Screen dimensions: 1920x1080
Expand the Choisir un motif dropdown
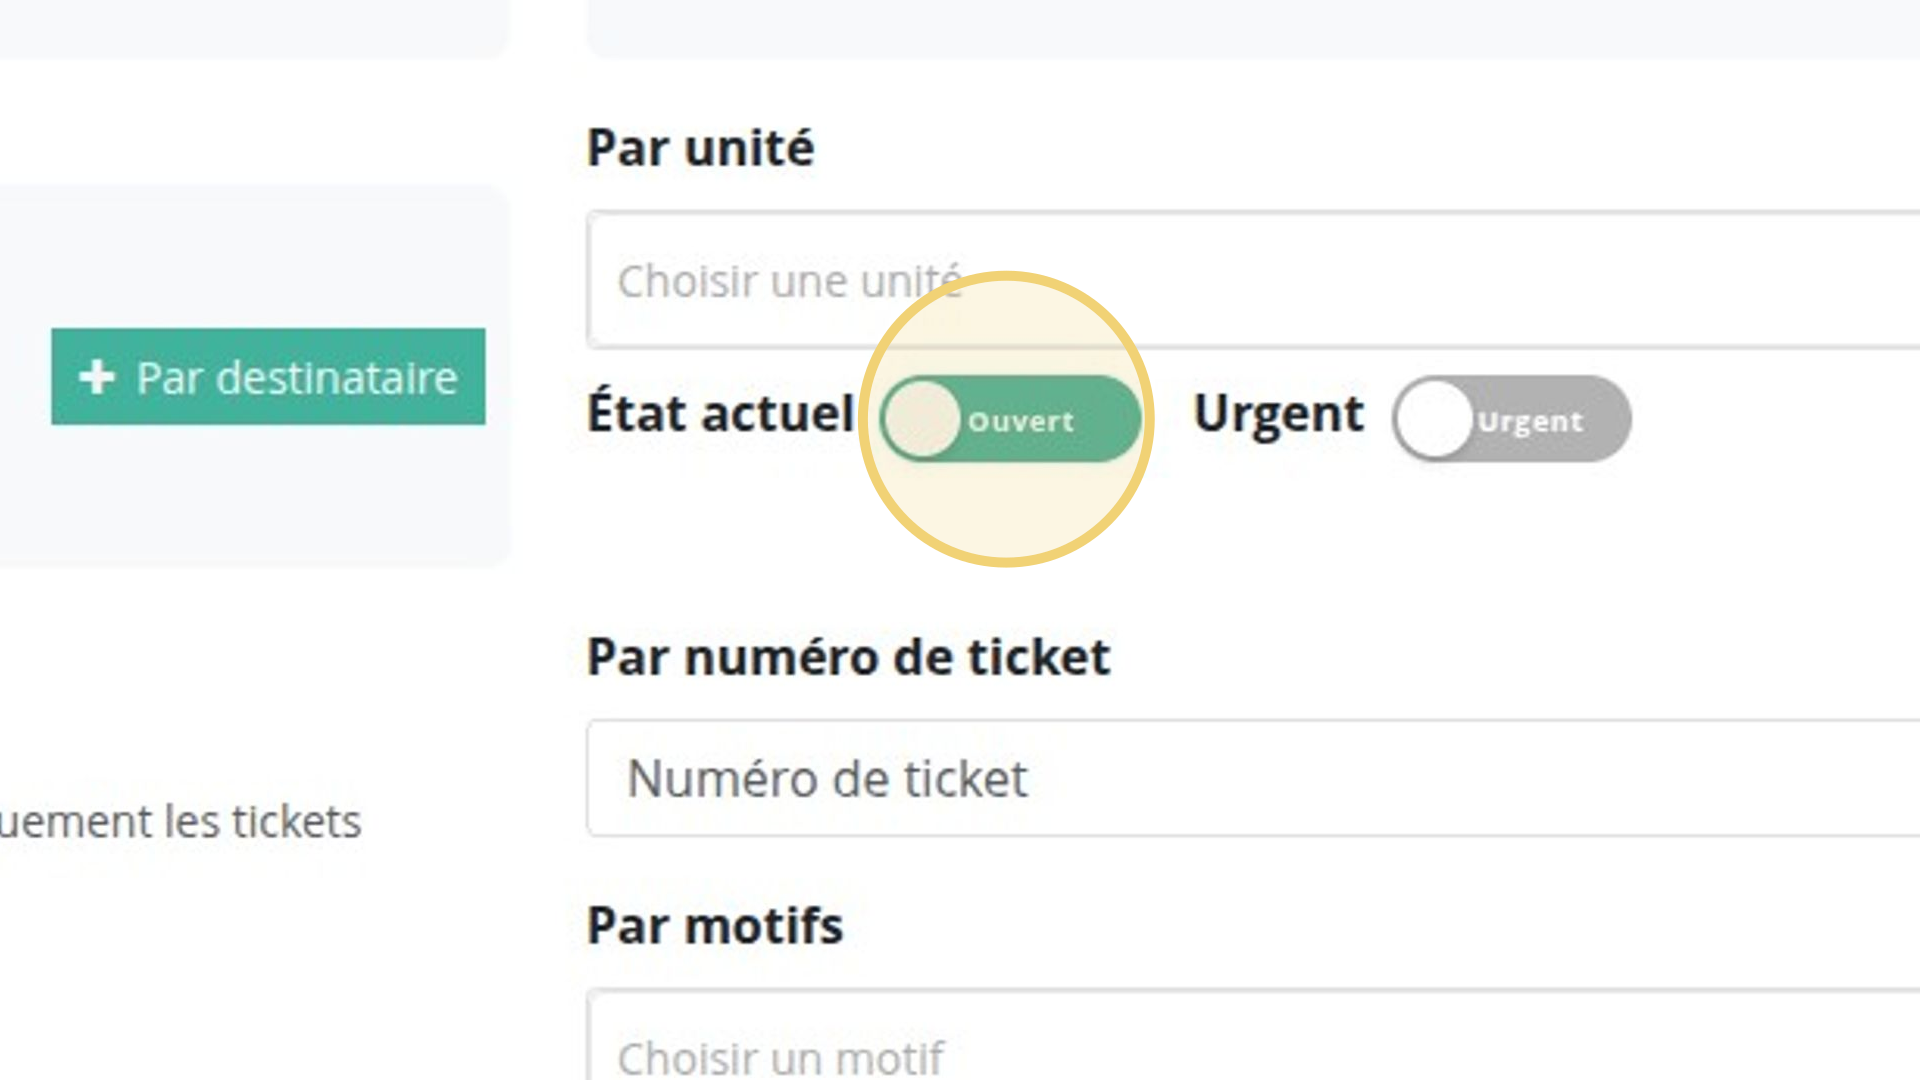pyautogui.click(x=1253, y=1035)
